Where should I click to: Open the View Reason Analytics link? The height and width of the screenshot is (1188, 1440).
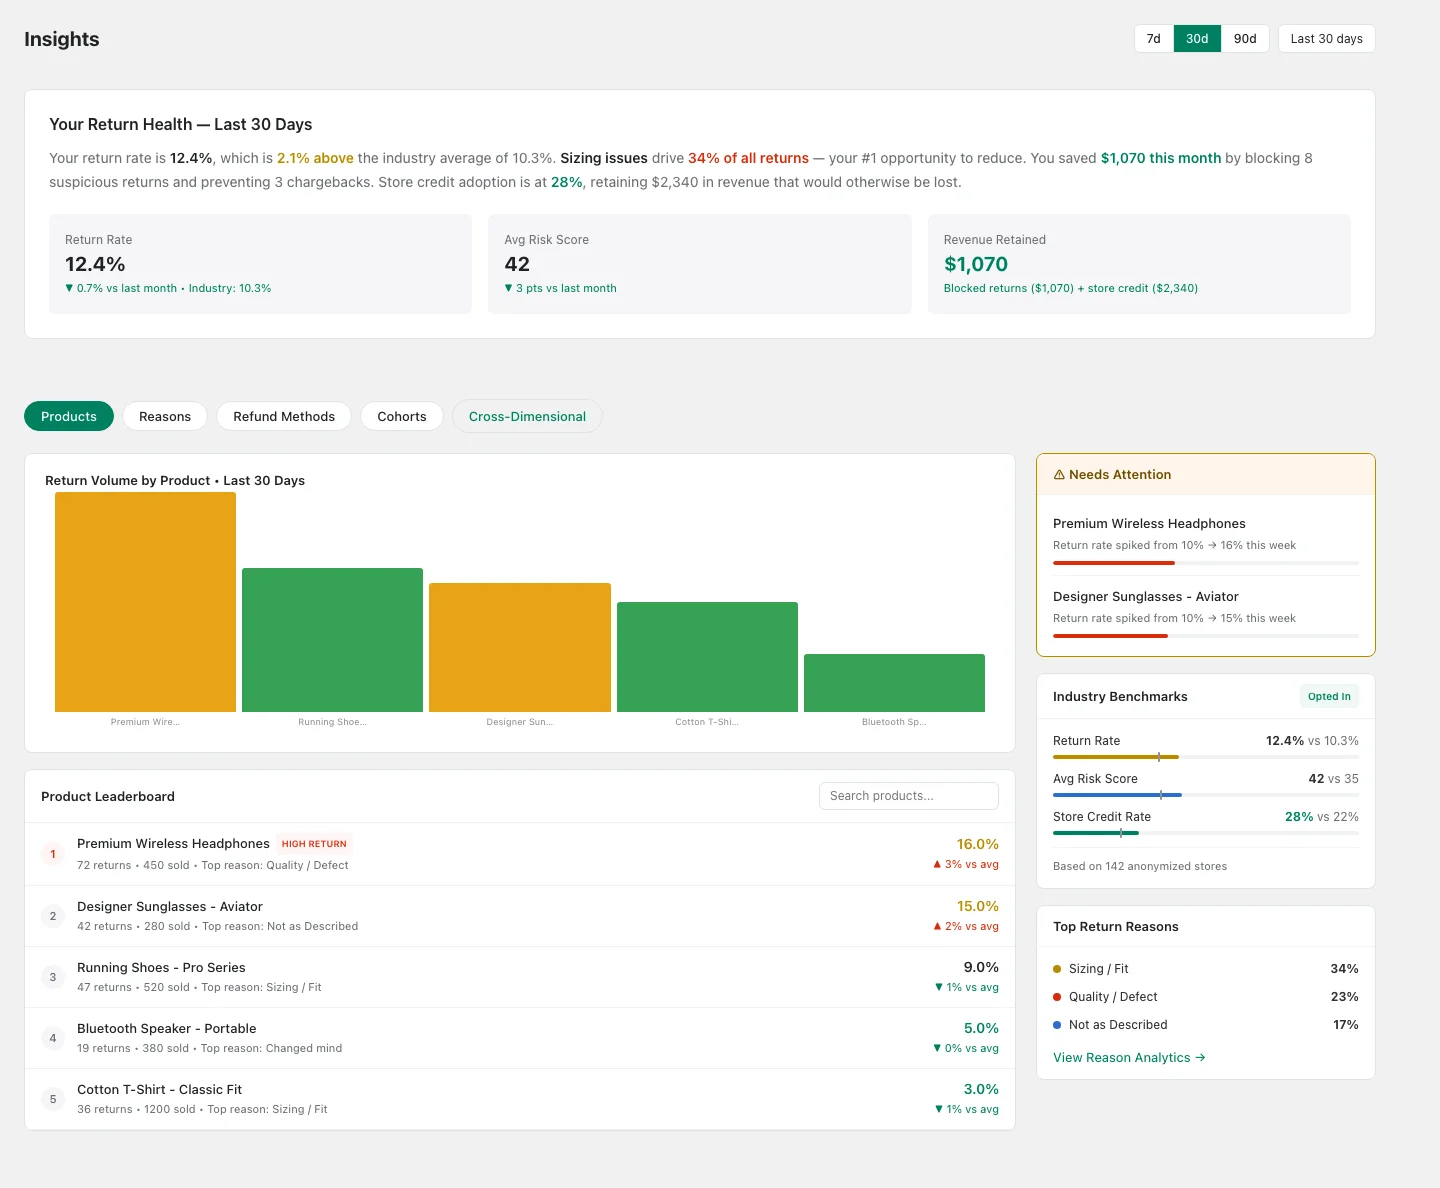[1128, 1058]
